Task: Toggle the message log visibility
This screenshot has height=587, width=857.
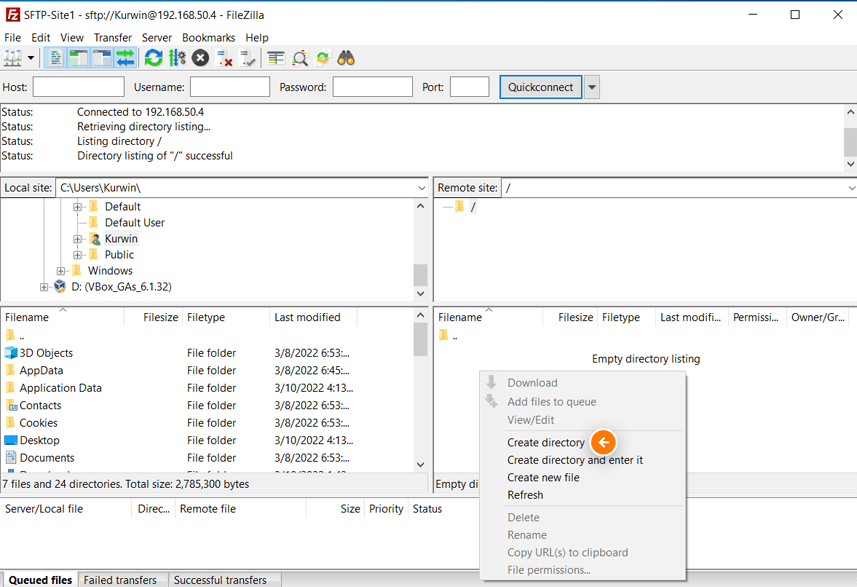Action: (x=57, y=57)
